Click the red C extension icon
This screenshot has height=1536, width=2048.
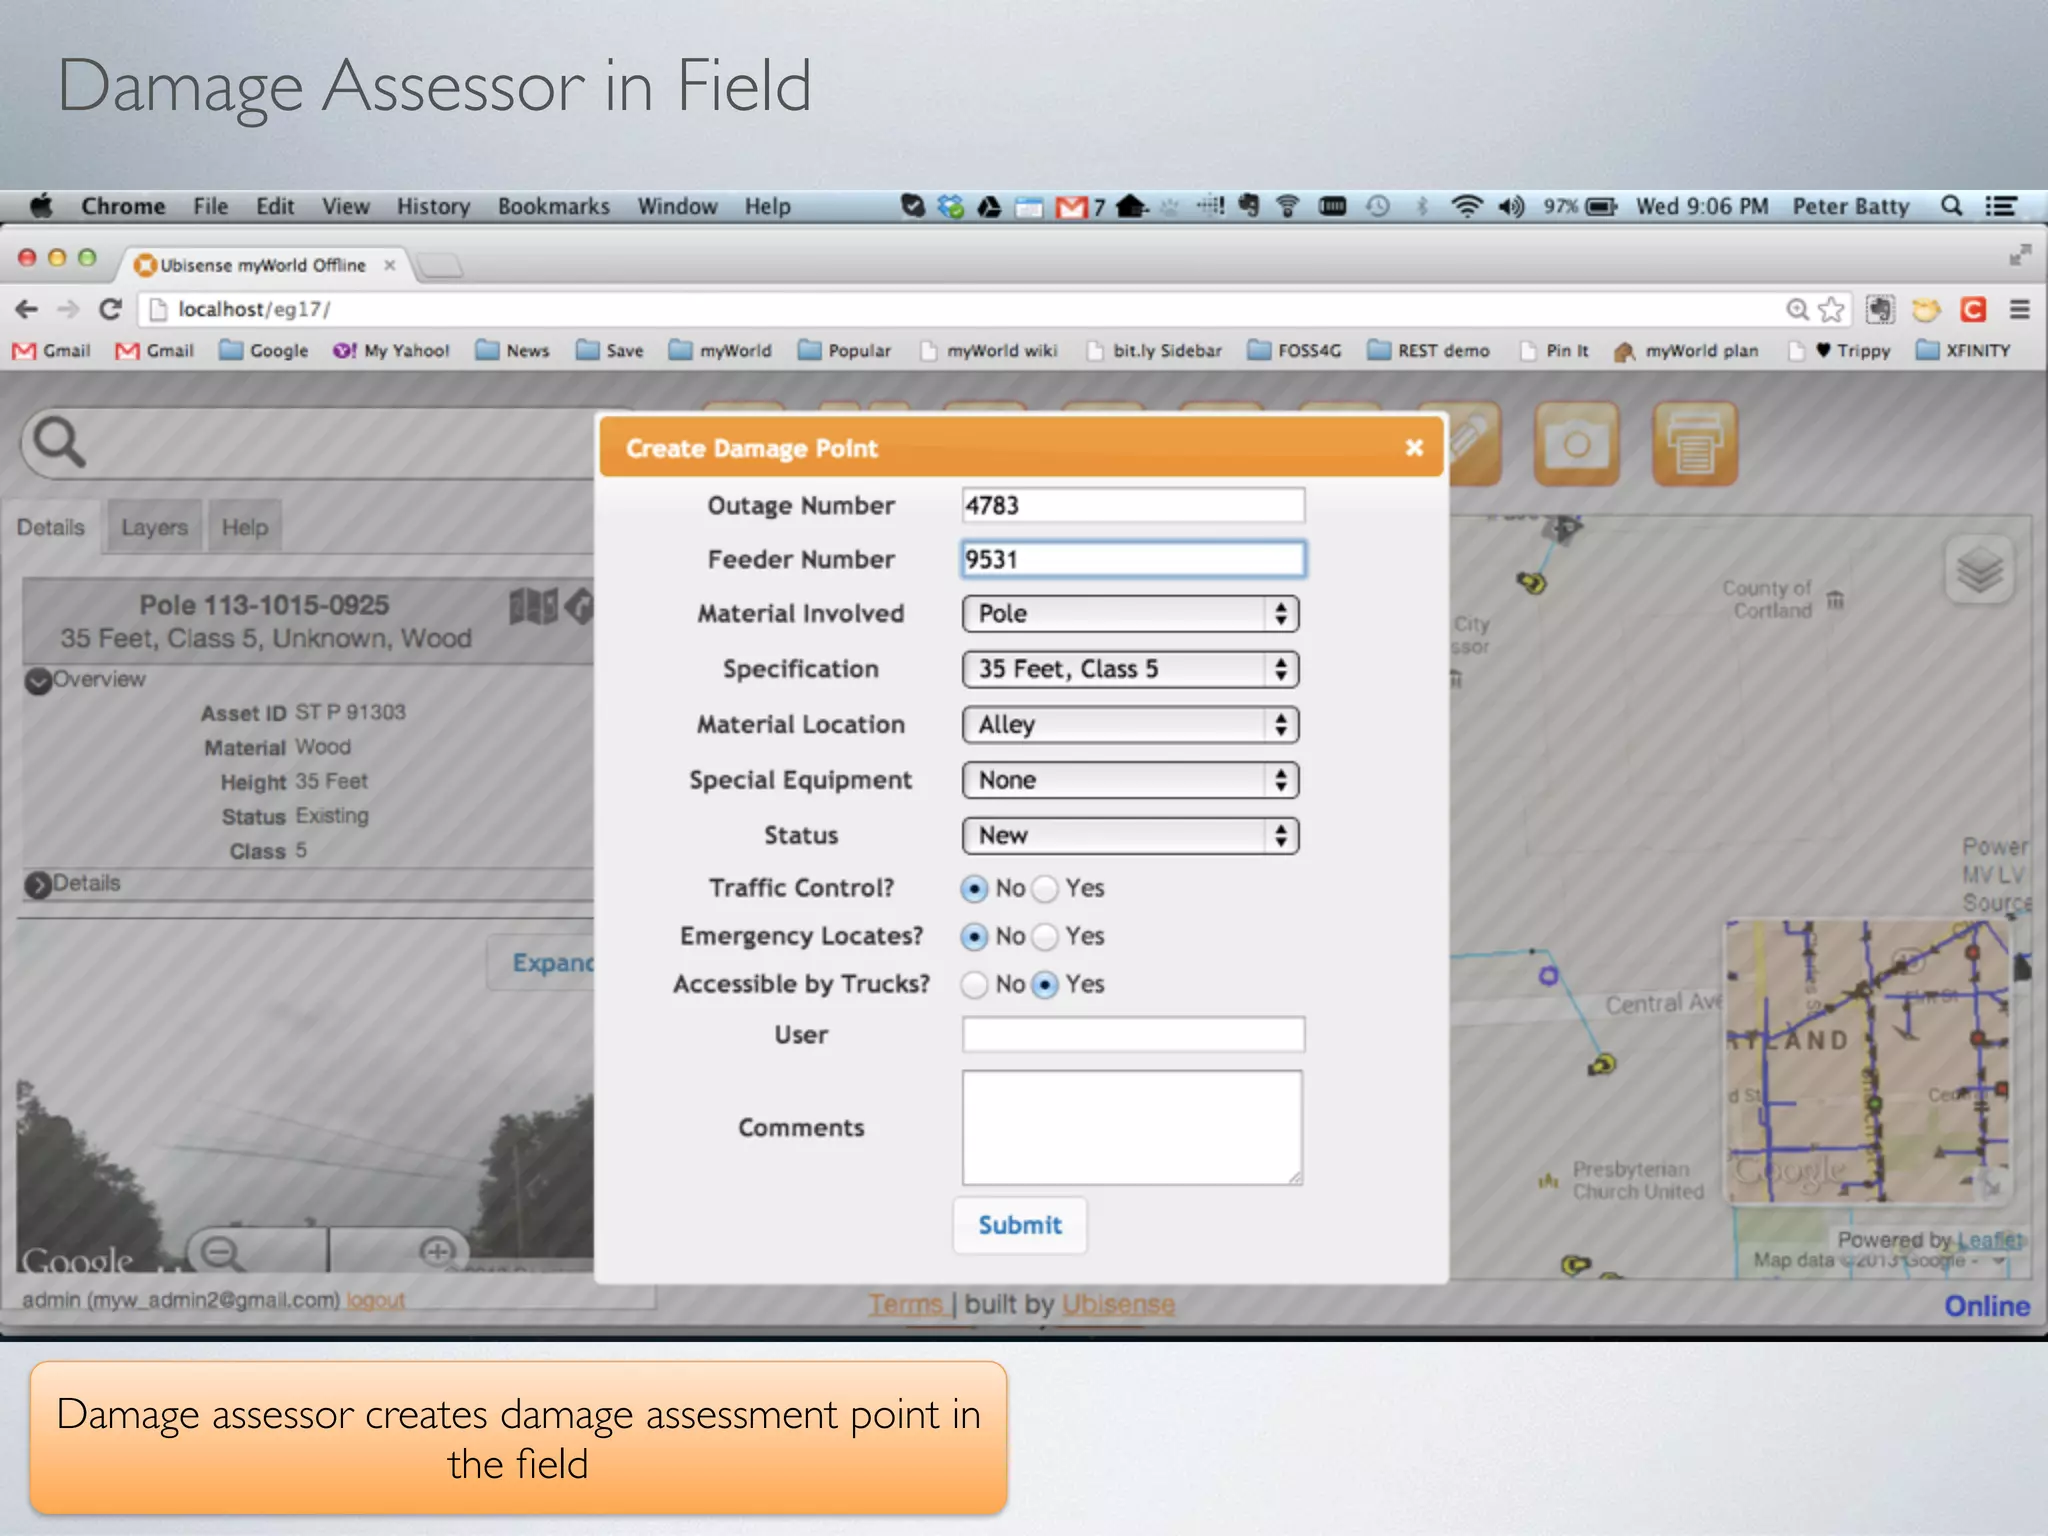point(1972,310)
